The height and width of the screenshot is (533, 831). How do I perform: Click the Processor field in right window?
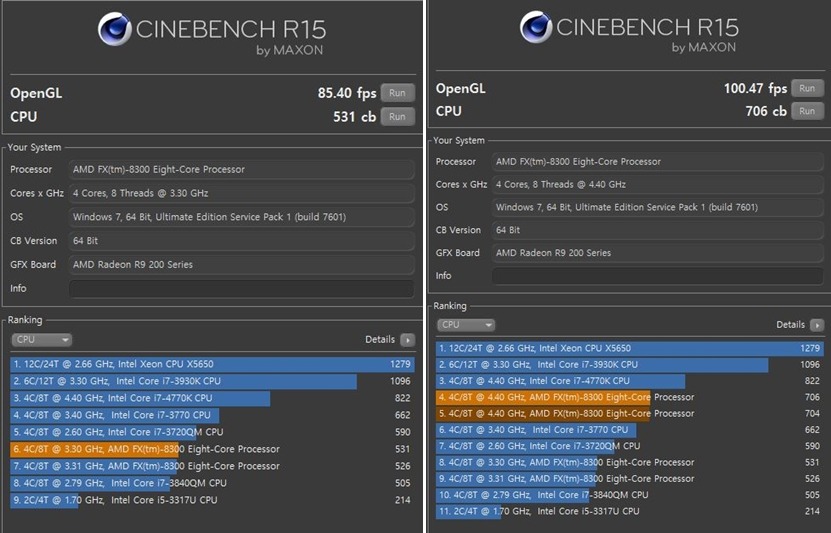click(x=658, y=162)
